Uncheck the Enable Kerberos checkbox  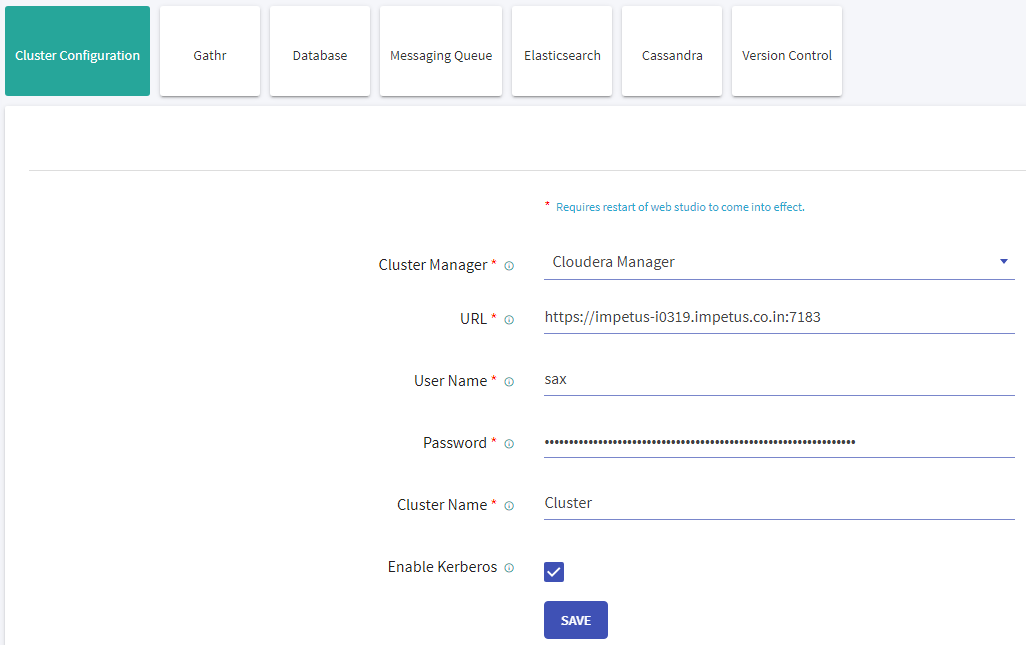(x=554, y=571)
